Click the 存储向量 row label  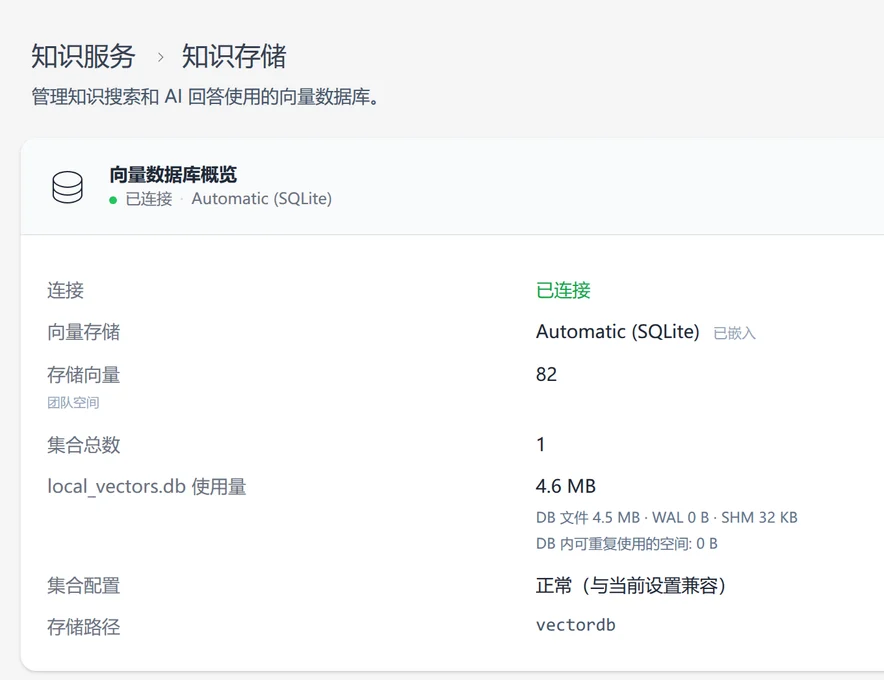(x=83, y=375)
